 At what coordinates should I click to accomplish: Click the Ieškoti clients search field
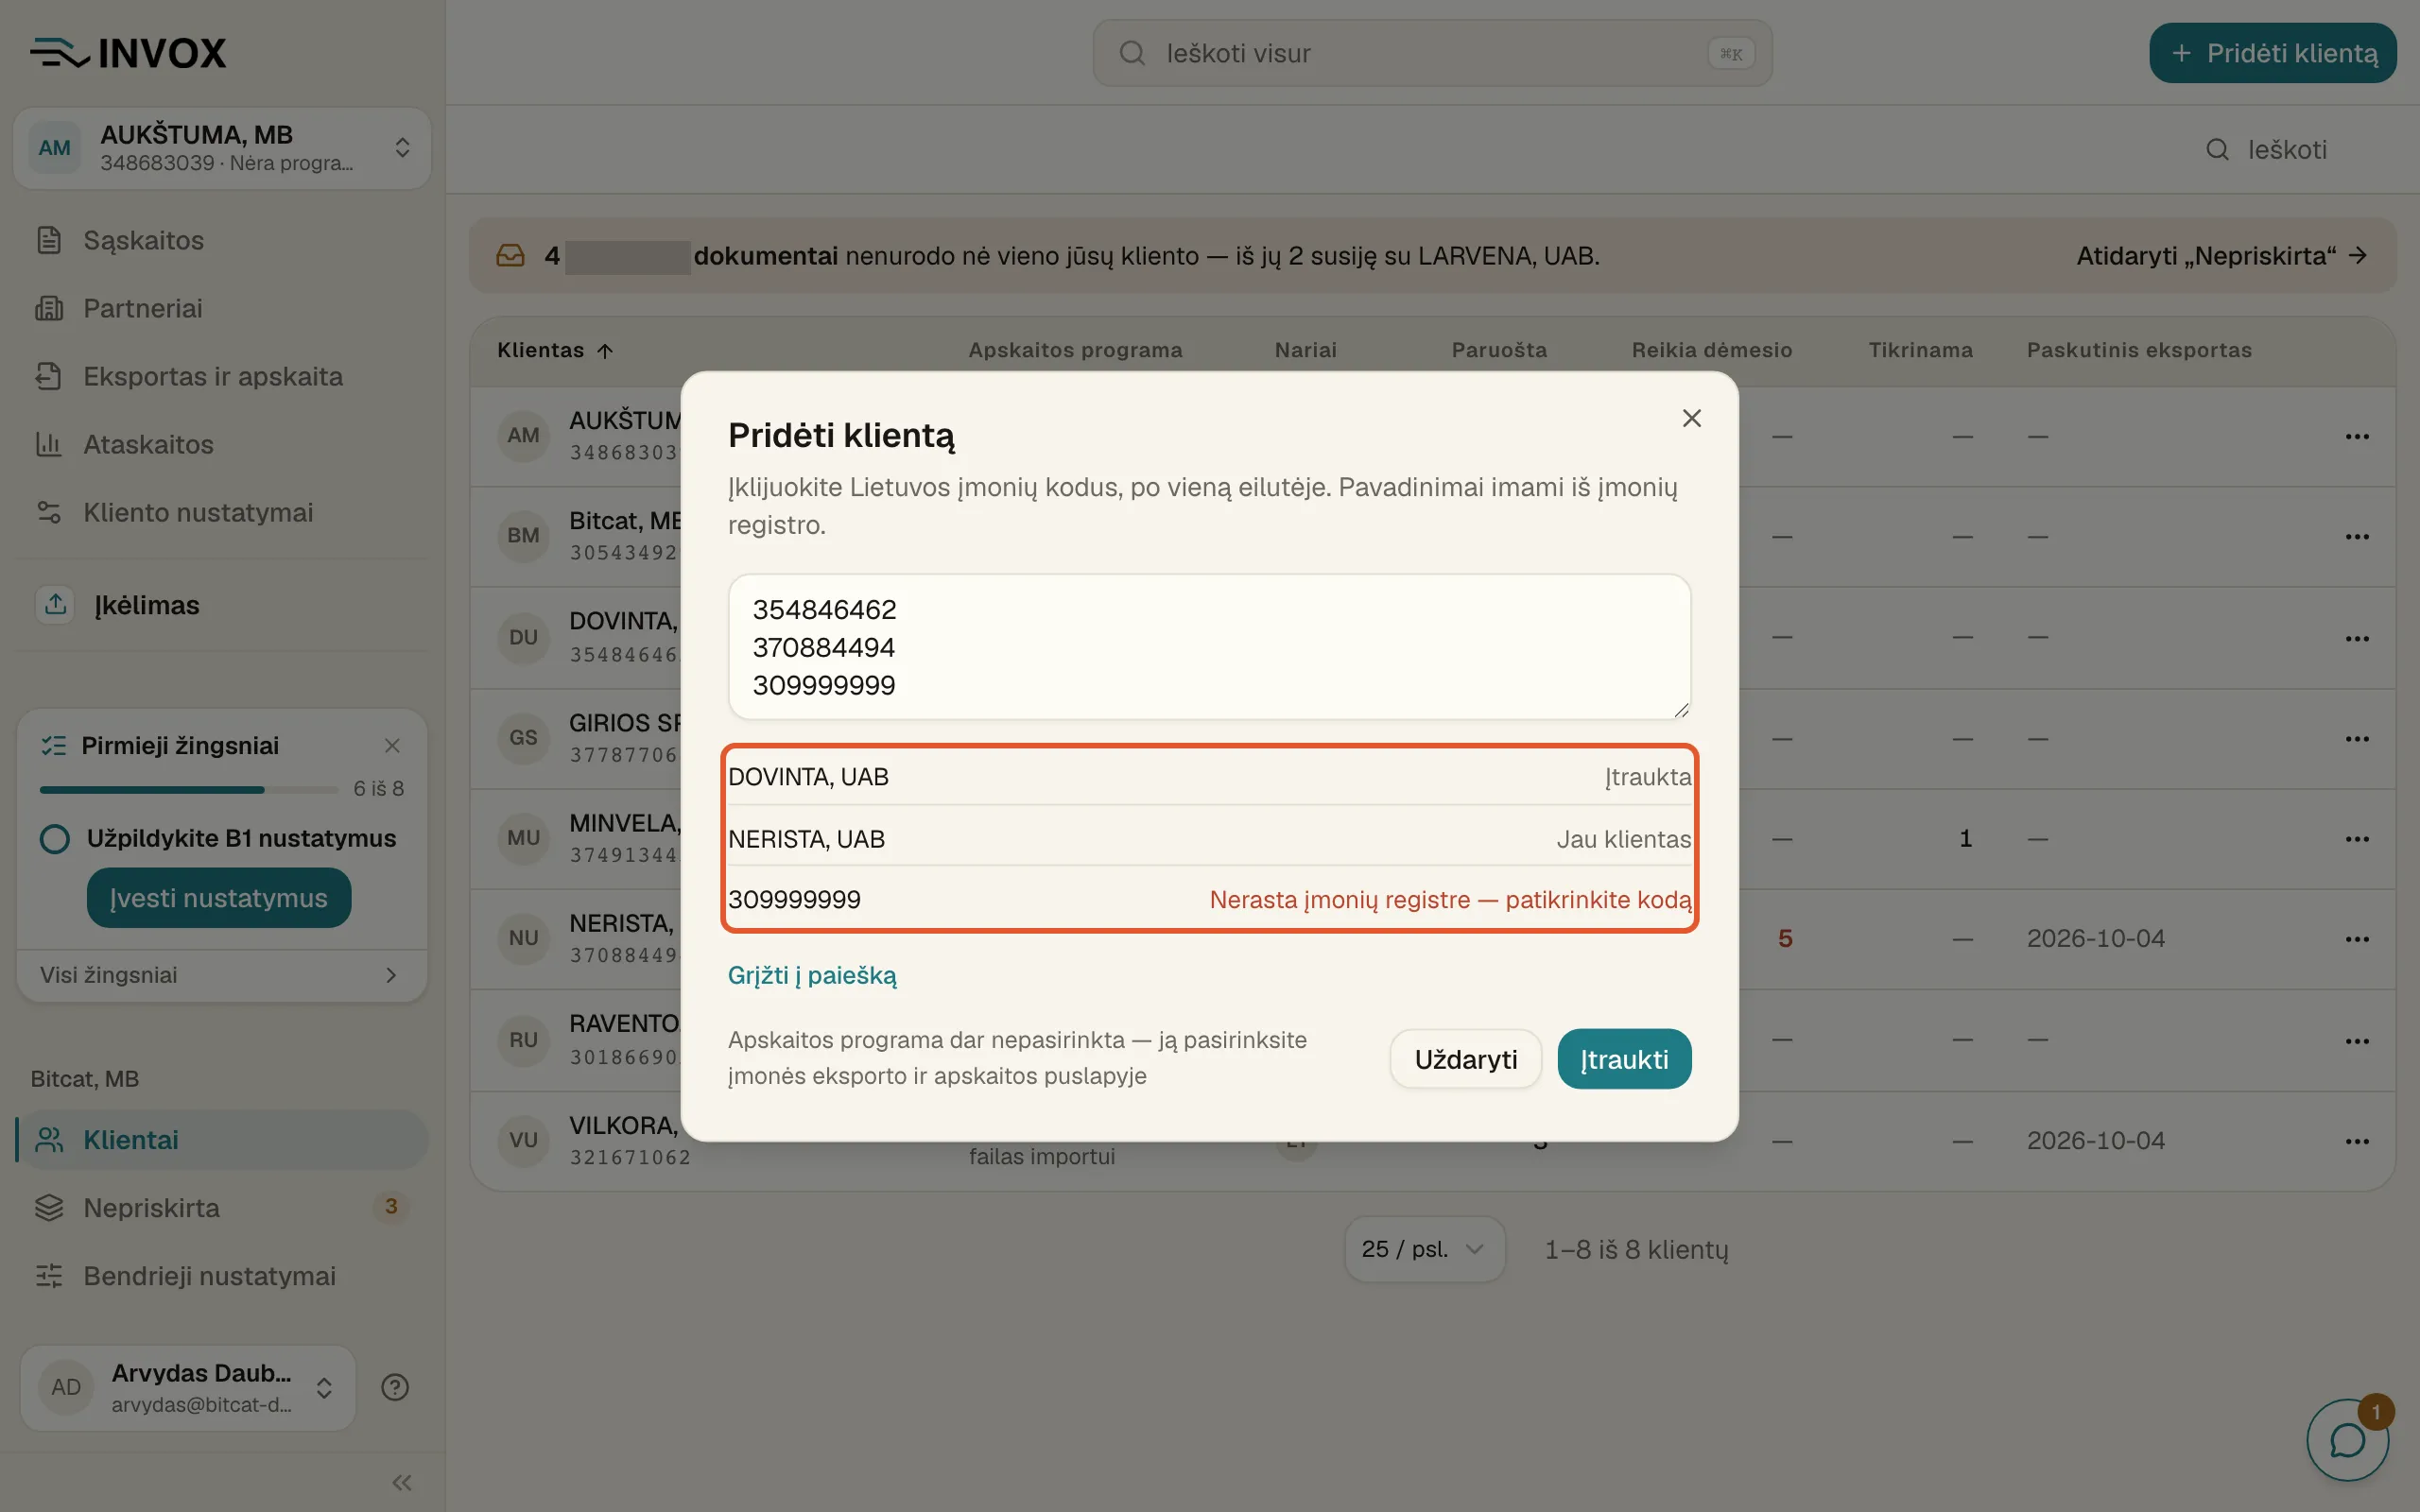2290,150
